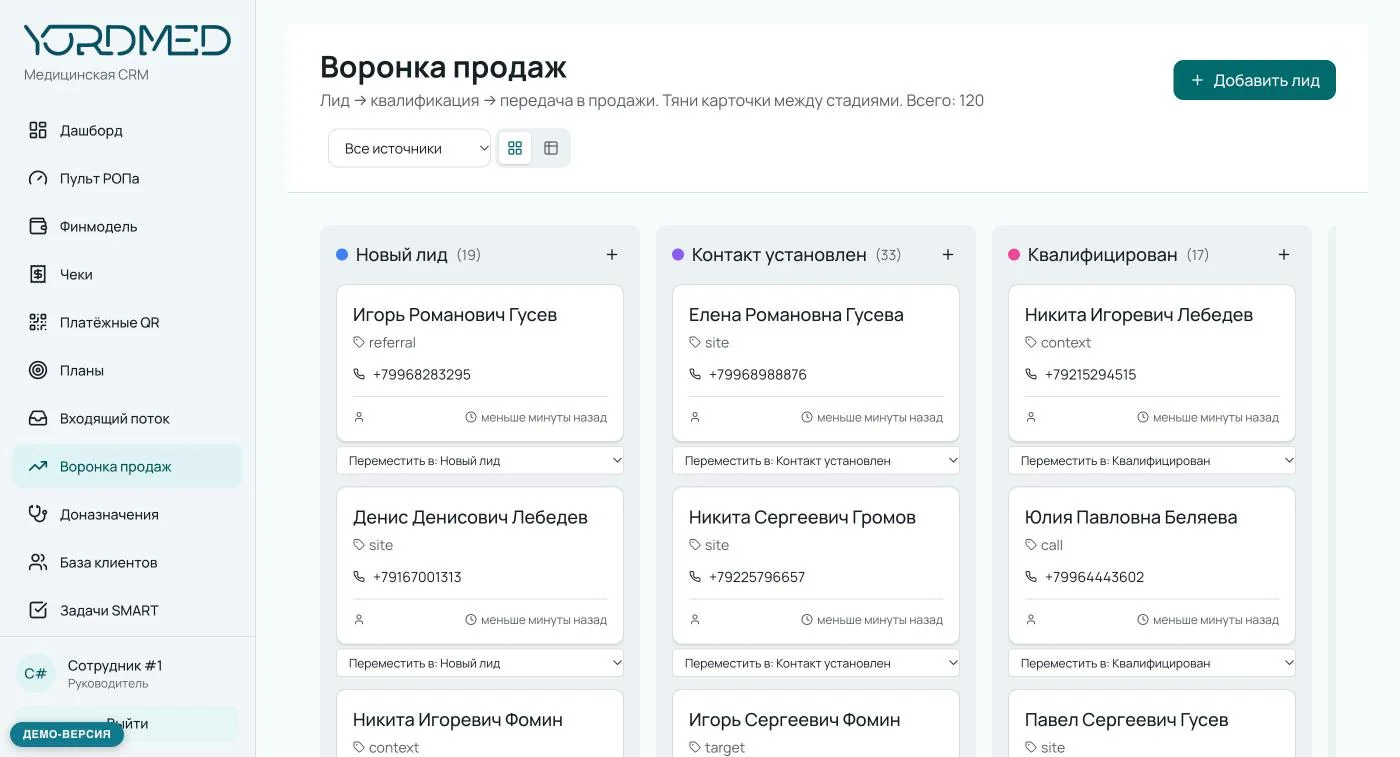Viewport: 1400px width, 757px height.
Task: Open the move dropdown under Денис Денисович Лебедев
Action: pos(480,663)
